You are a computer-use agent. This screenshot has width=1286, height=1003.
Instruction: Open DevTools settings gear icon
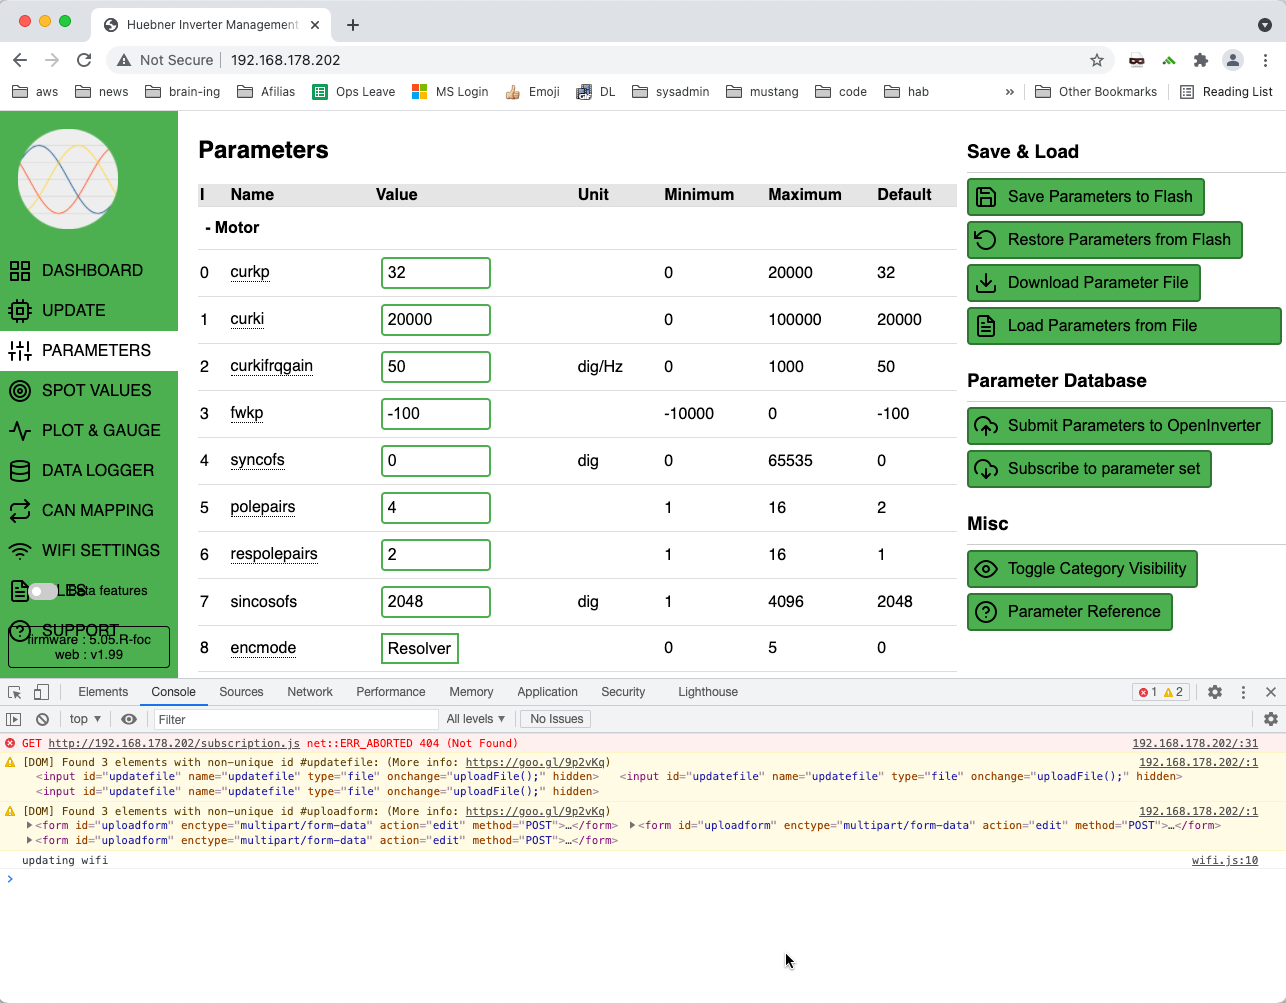click(x=1215, y=692)
